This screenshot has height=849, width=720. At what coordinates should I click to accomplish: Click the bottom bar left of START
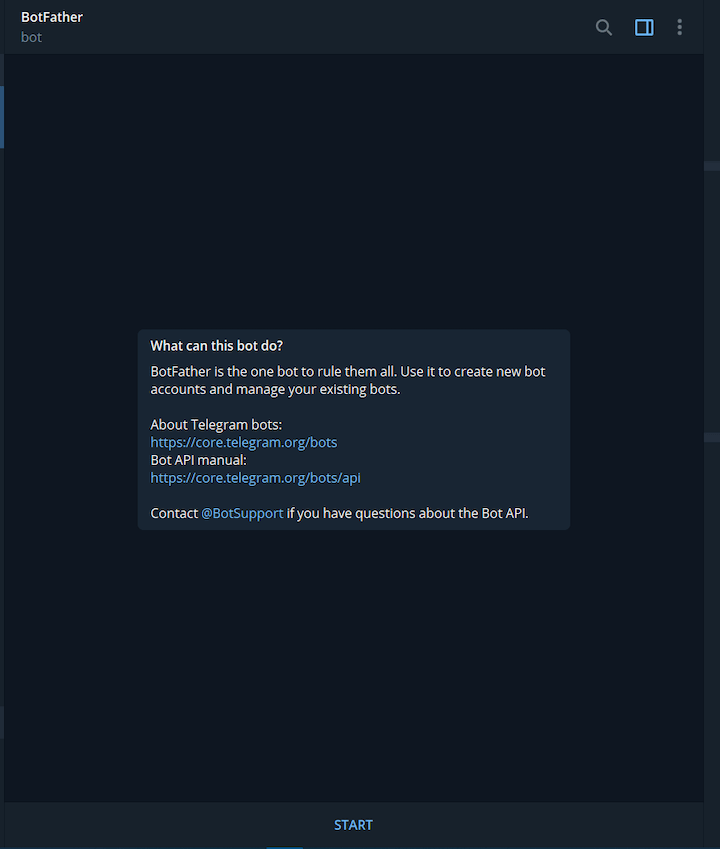coord(162,825)
